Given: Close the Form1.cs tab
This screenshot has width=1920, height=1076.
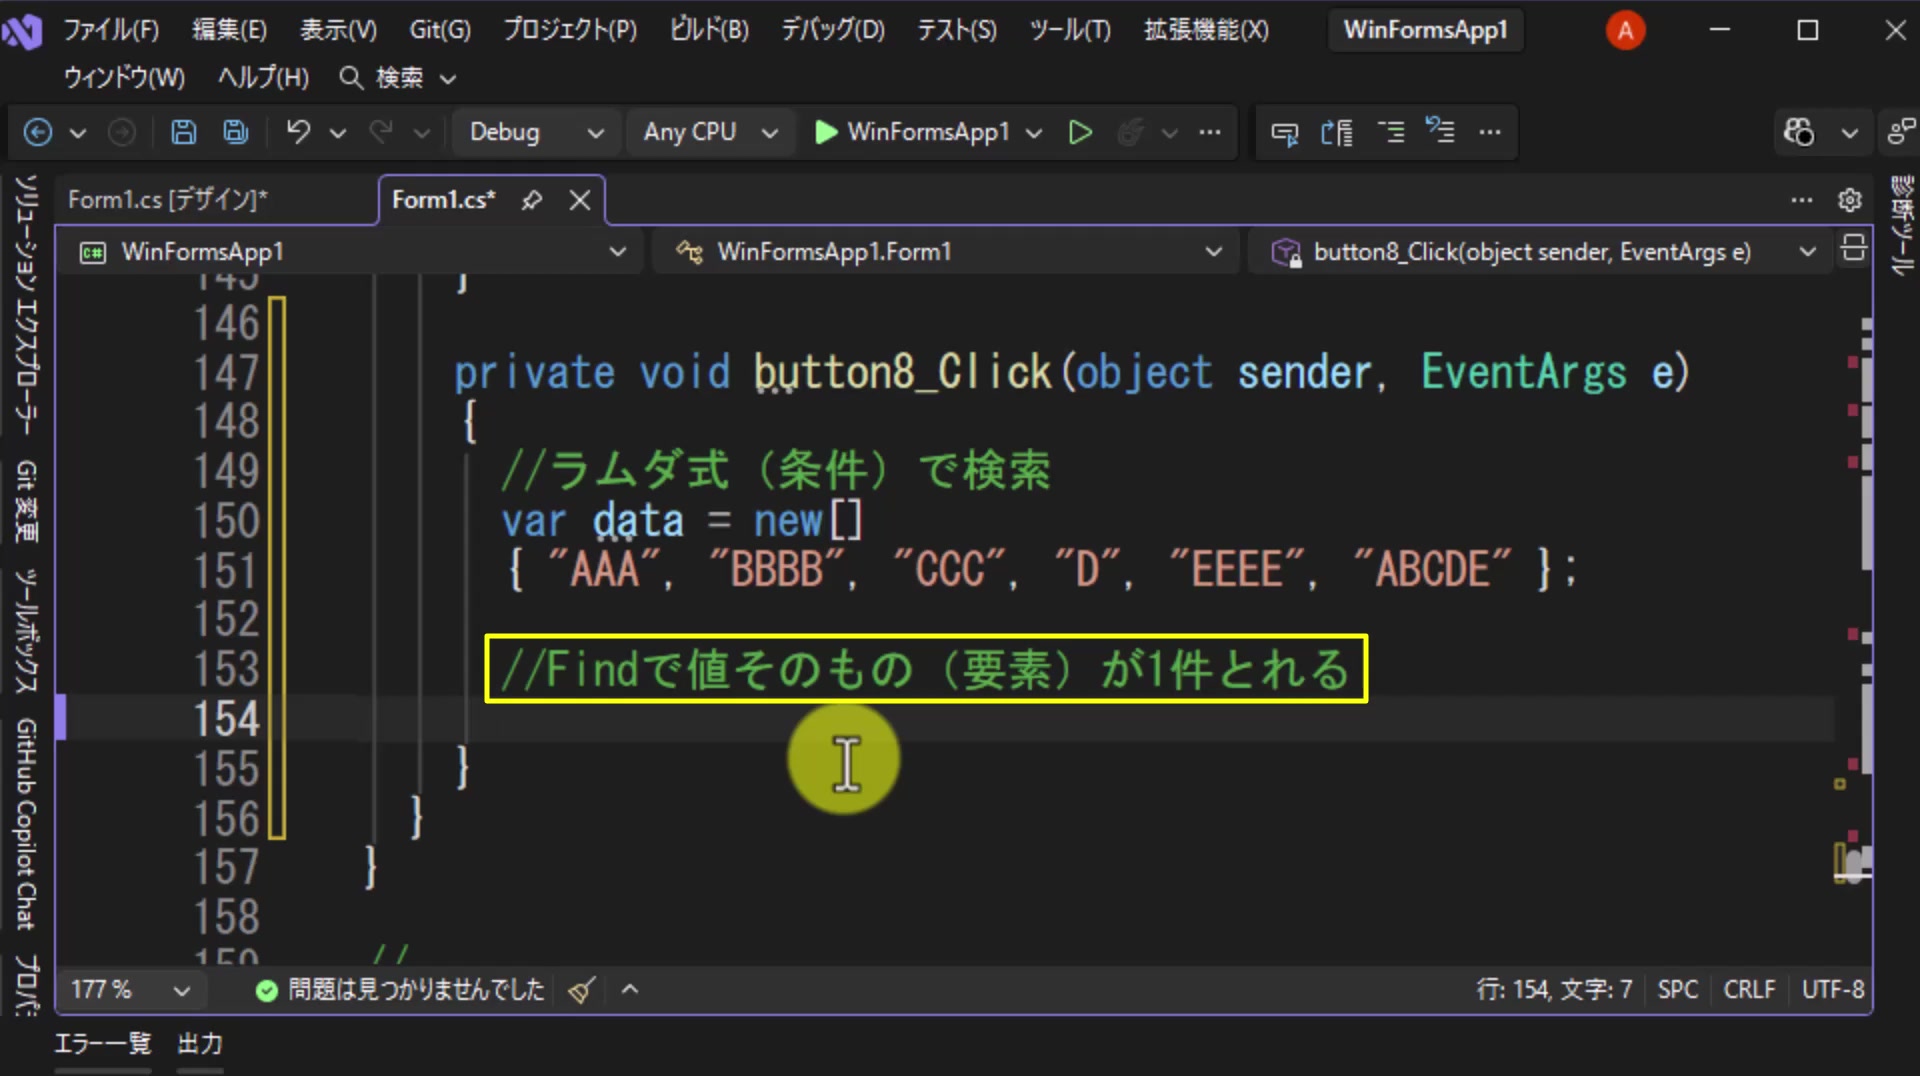Looking at the screenshot, I should coord(580,200).
